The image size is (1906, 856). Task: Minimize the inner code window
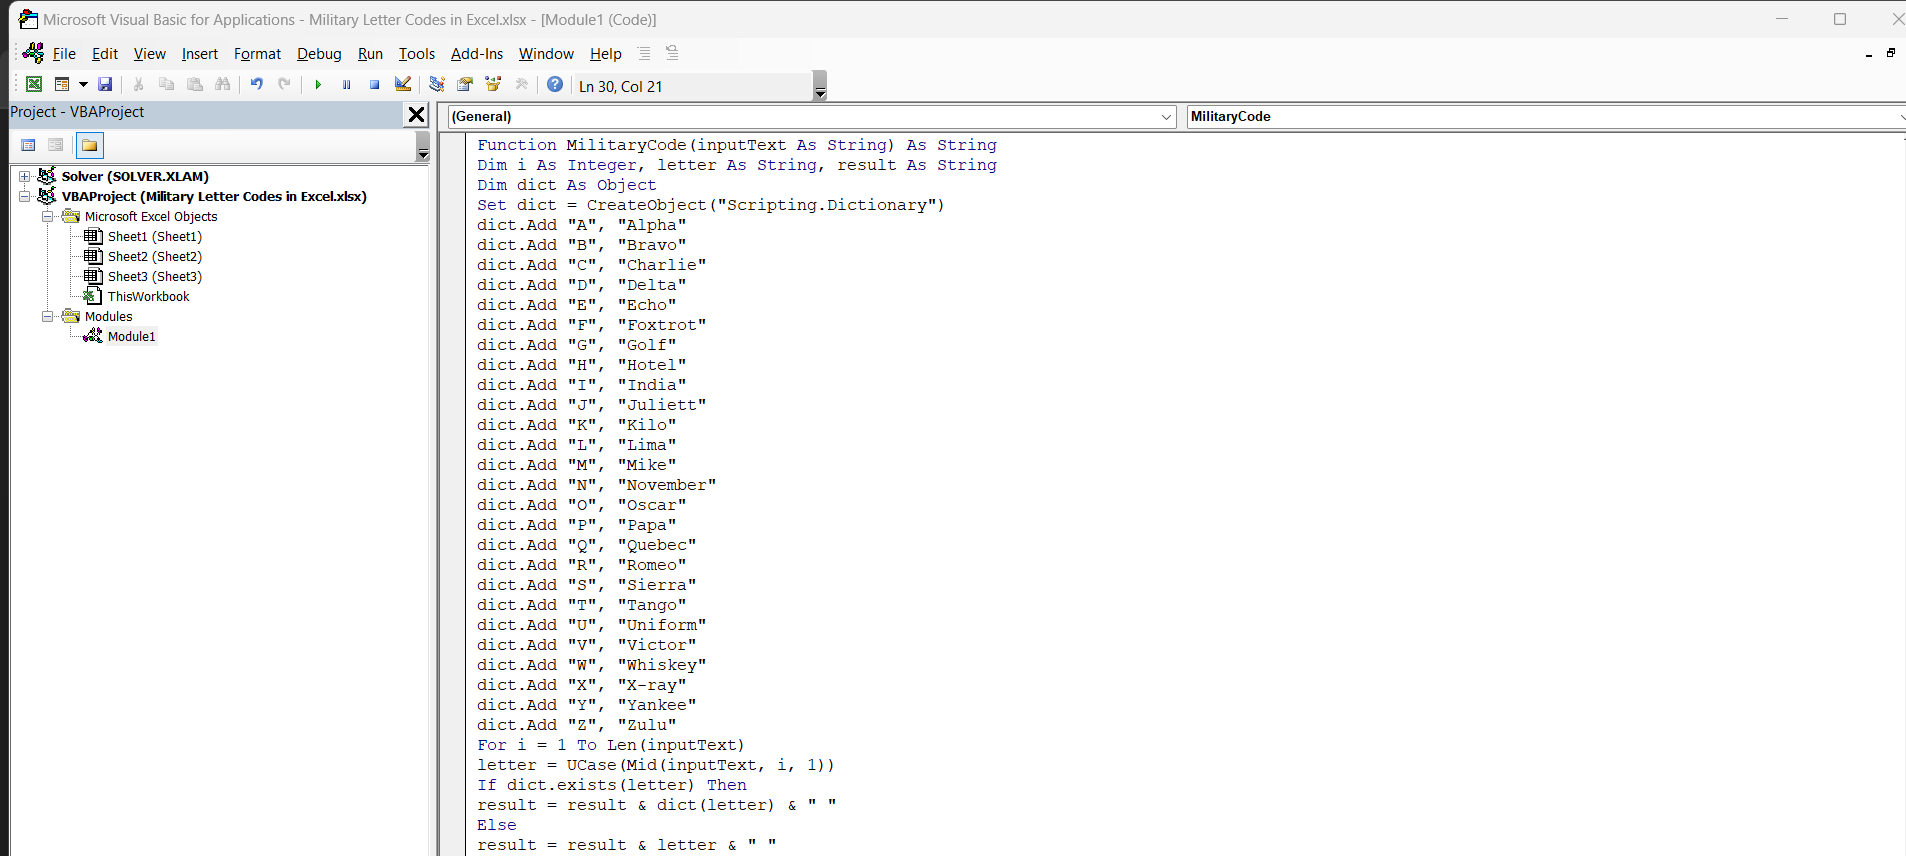point(1868,54)
